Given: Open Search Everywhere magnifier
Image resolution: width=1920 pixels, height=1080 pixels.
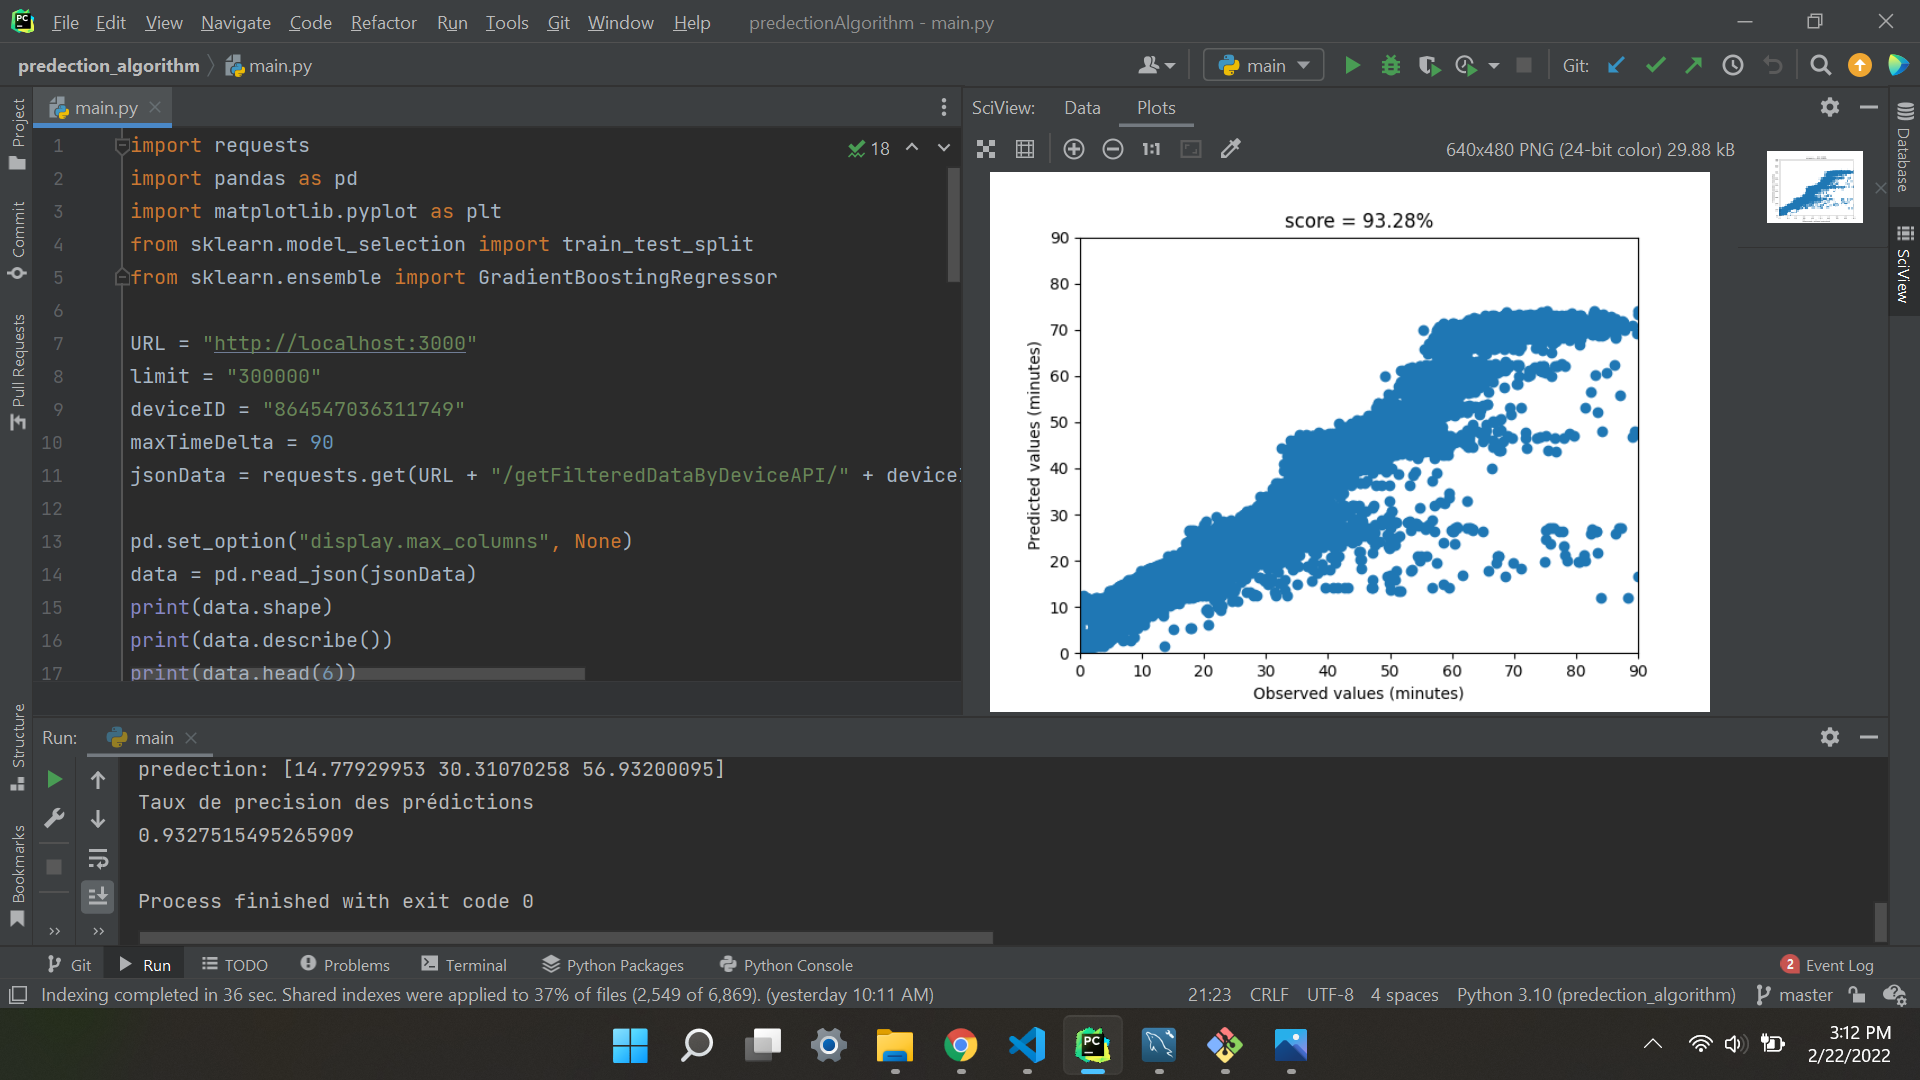Looking at the screenshot, I should click(x=1820, y=64).
